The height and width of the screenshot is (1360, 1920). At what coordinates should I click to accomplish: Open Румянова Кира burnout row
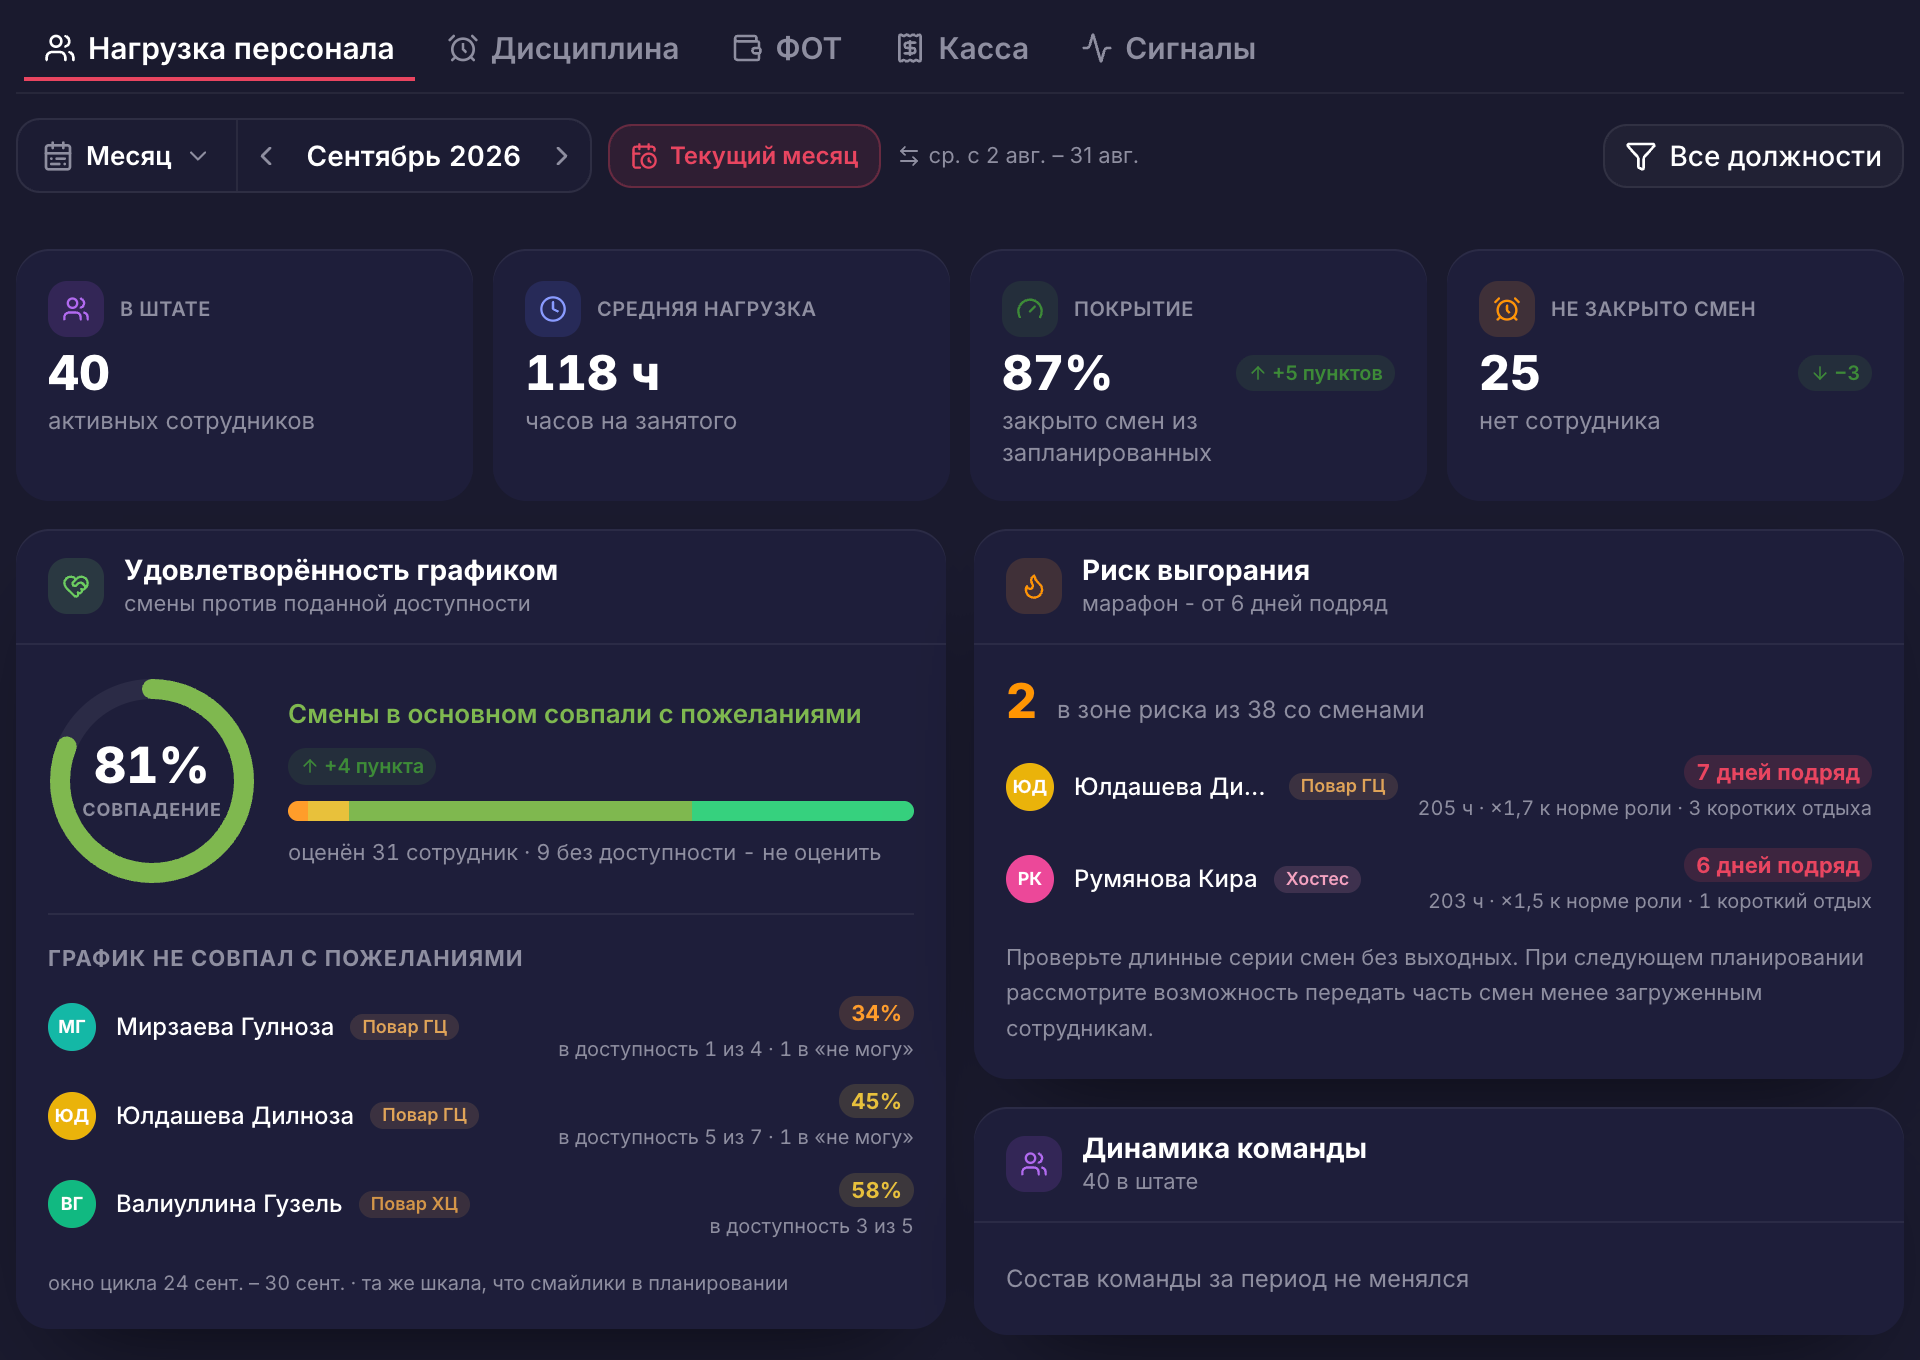point(1438,881)
